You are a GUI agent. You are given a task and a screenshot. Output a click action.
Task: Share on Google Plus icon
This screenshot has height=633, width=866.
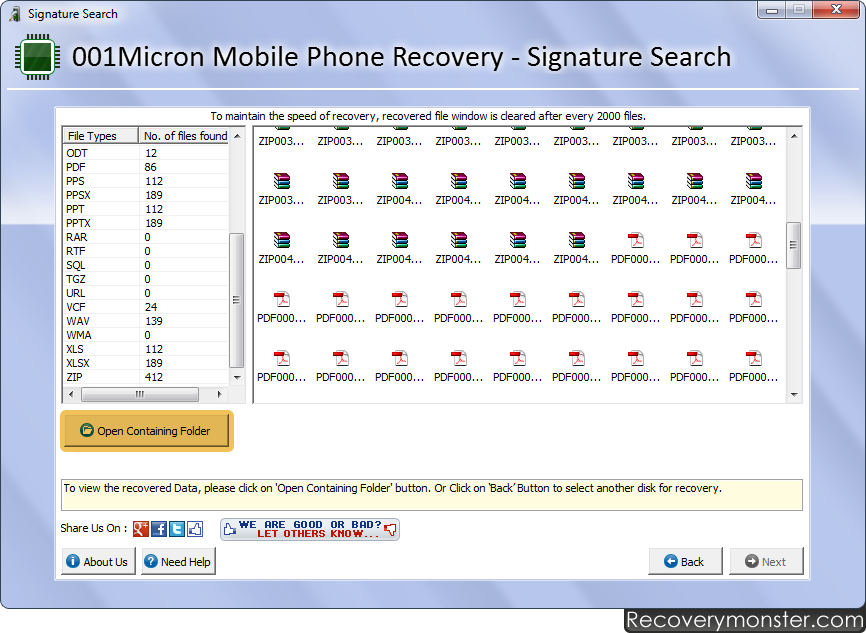point(140,529)
